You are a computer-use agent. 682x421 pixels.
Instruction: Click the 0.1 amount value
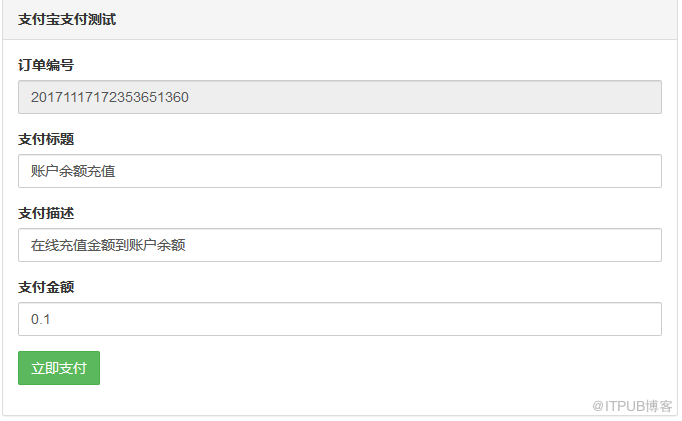click(41, 319)
